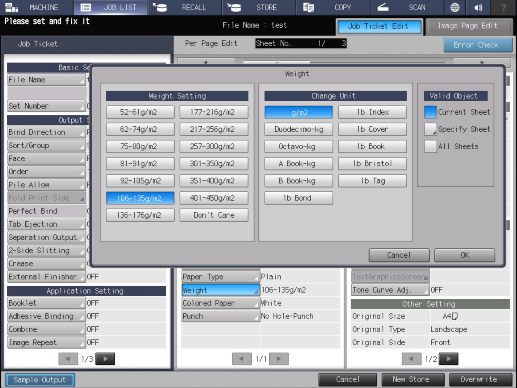The height and width of the screenshot is (388, 517).
Task: Confirm the weight dialog with OK
Action: (x=464, y=255)
